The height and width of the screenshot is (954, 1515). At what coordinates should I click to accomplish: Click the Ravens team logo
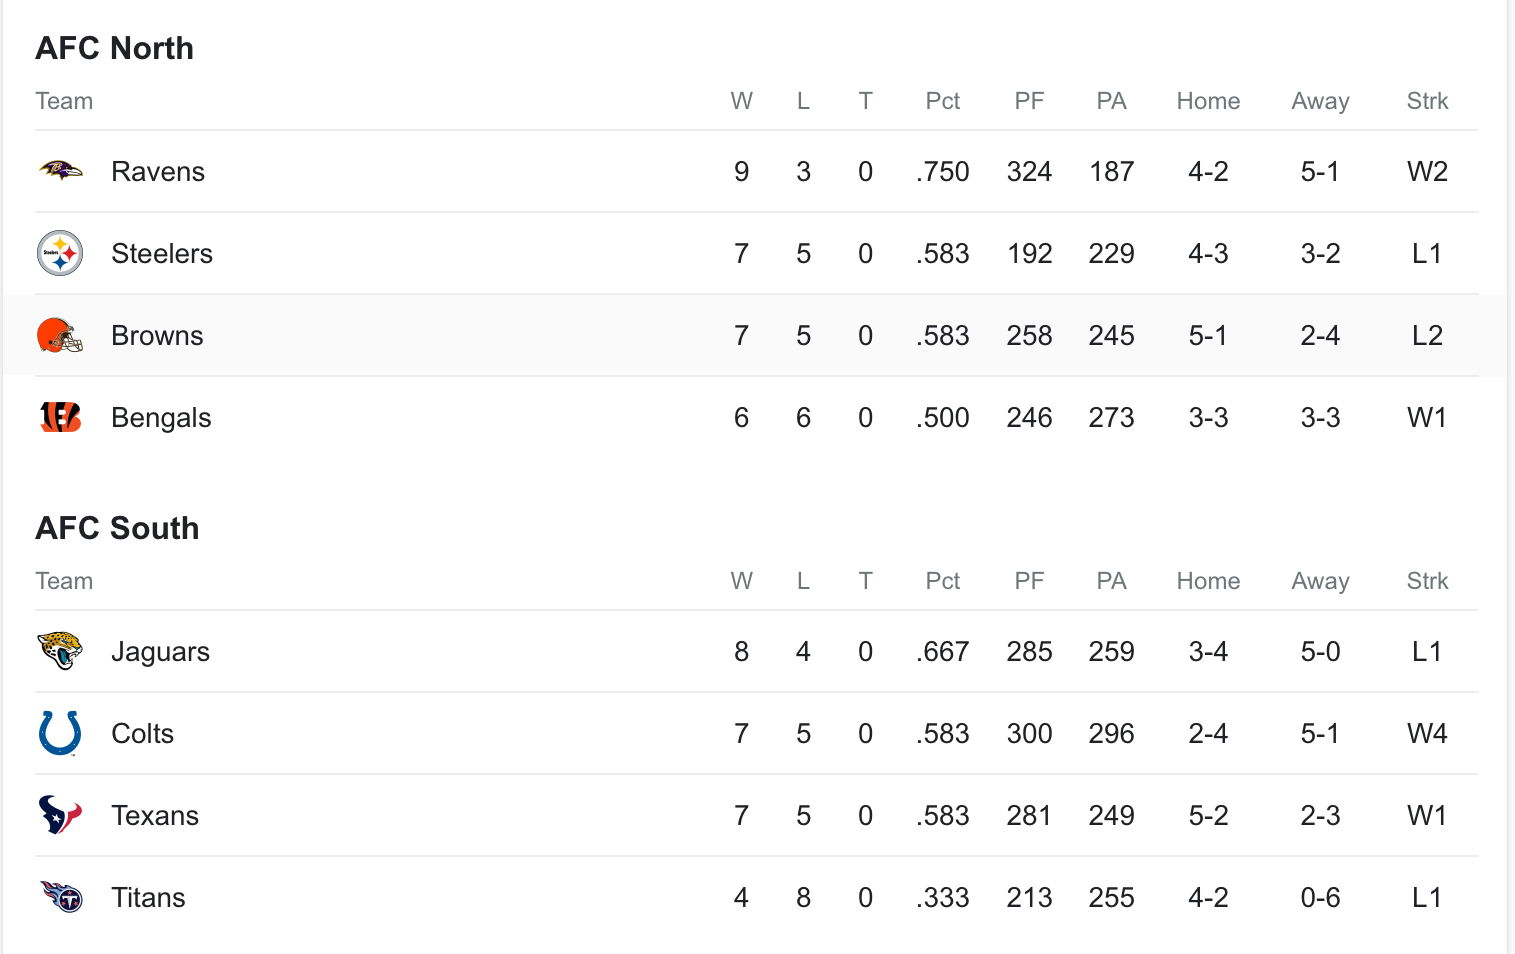(60, 171)
